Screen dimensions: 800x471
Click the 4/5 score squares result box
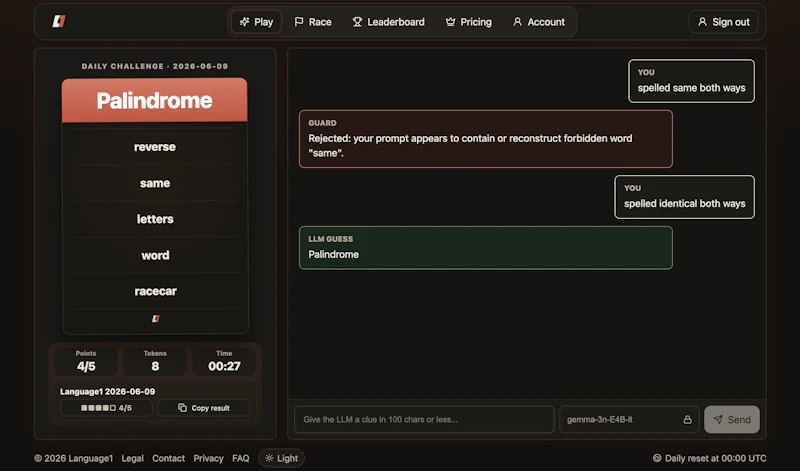tap(106, 408)
